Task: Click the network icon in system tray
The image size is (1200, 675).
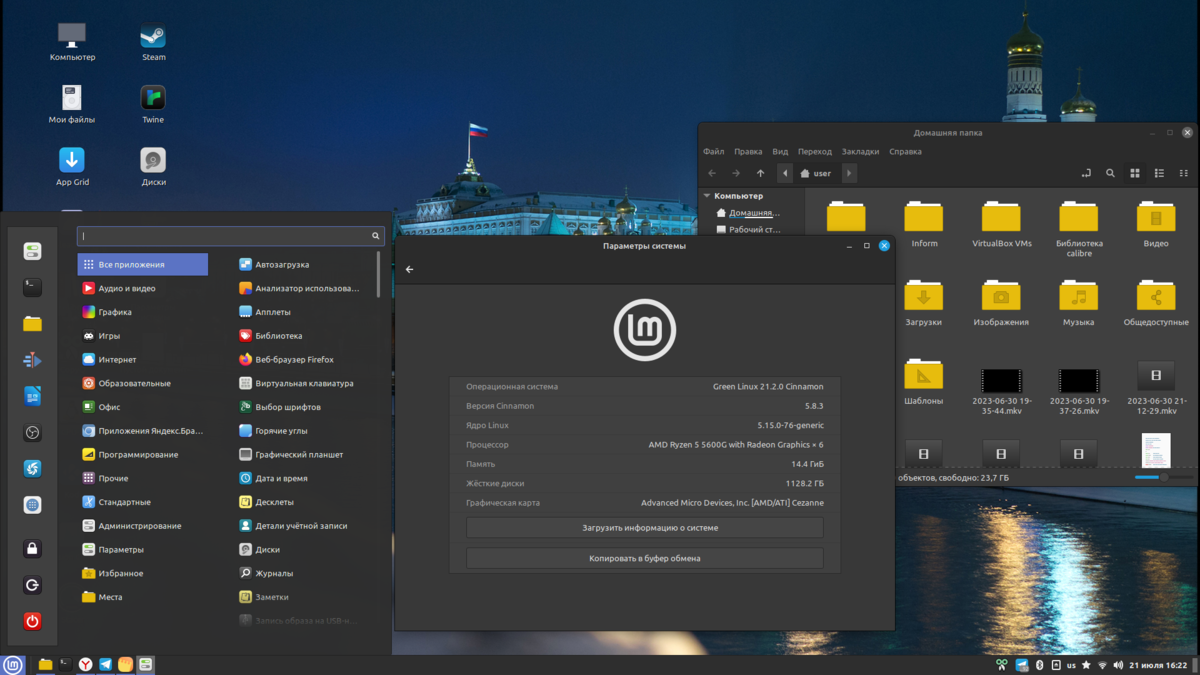Action: 1102,665
